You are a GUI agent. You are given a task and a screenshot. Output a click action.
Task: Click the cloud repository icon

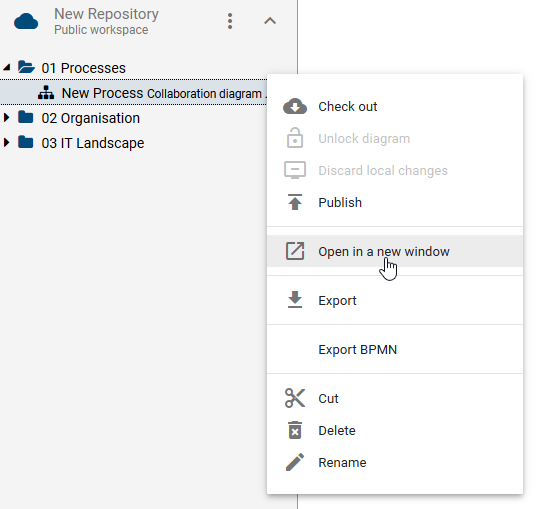click(x=26, y=22)
